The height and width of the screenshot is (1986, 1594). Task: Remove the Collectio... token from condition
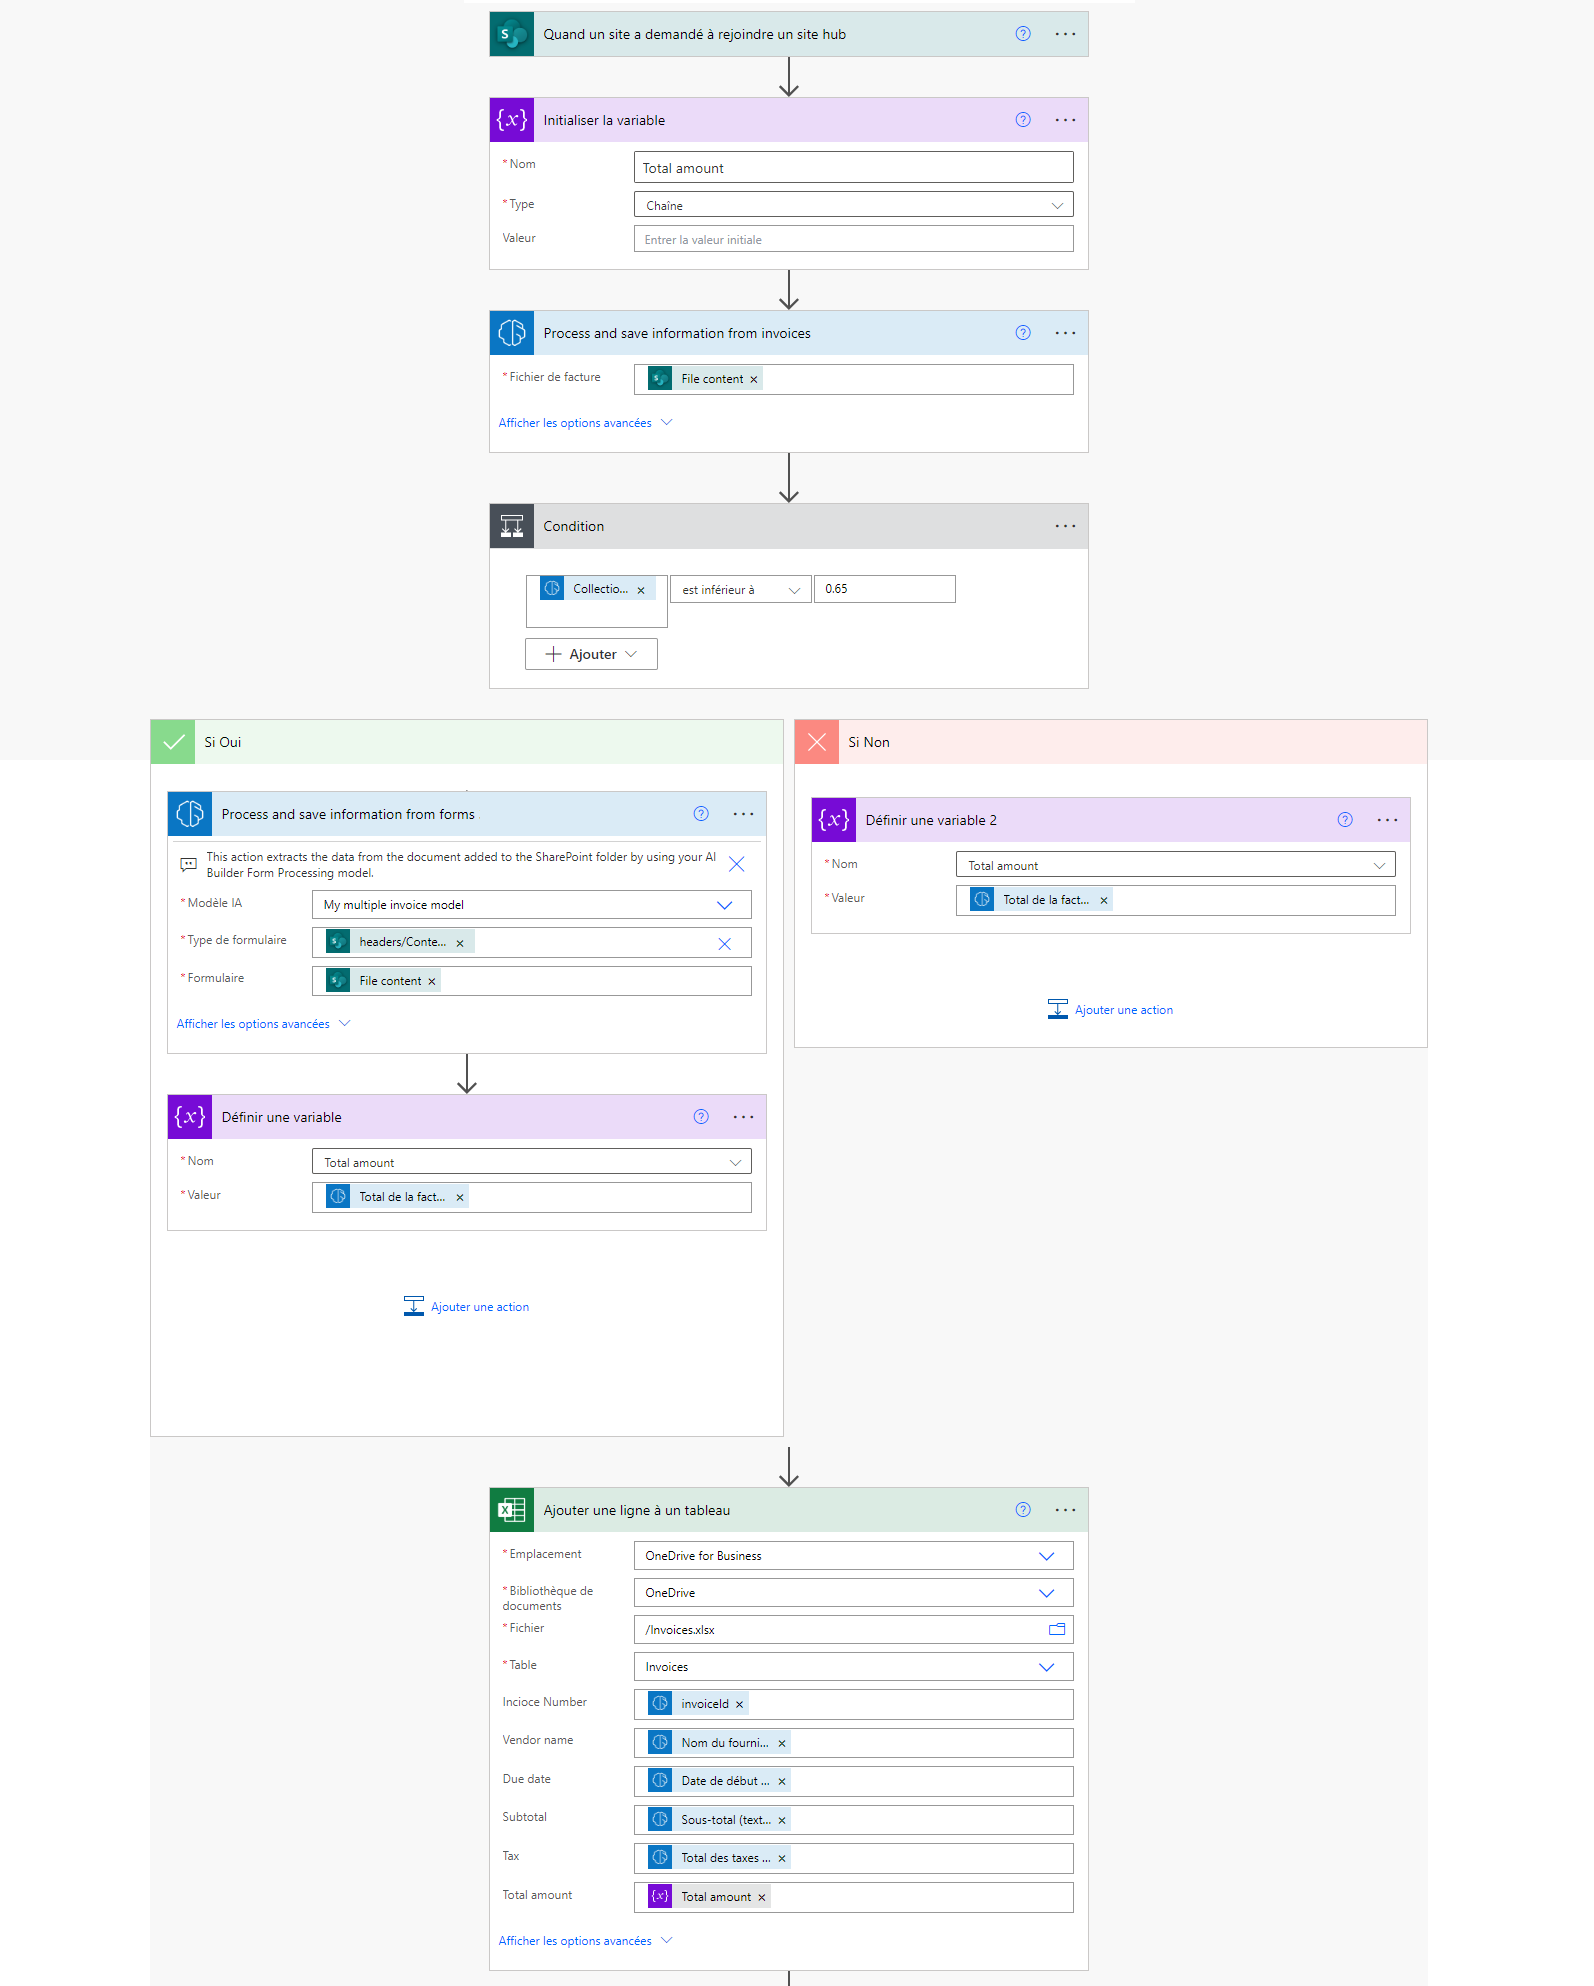pyautogui.click(x=641, y=590)
